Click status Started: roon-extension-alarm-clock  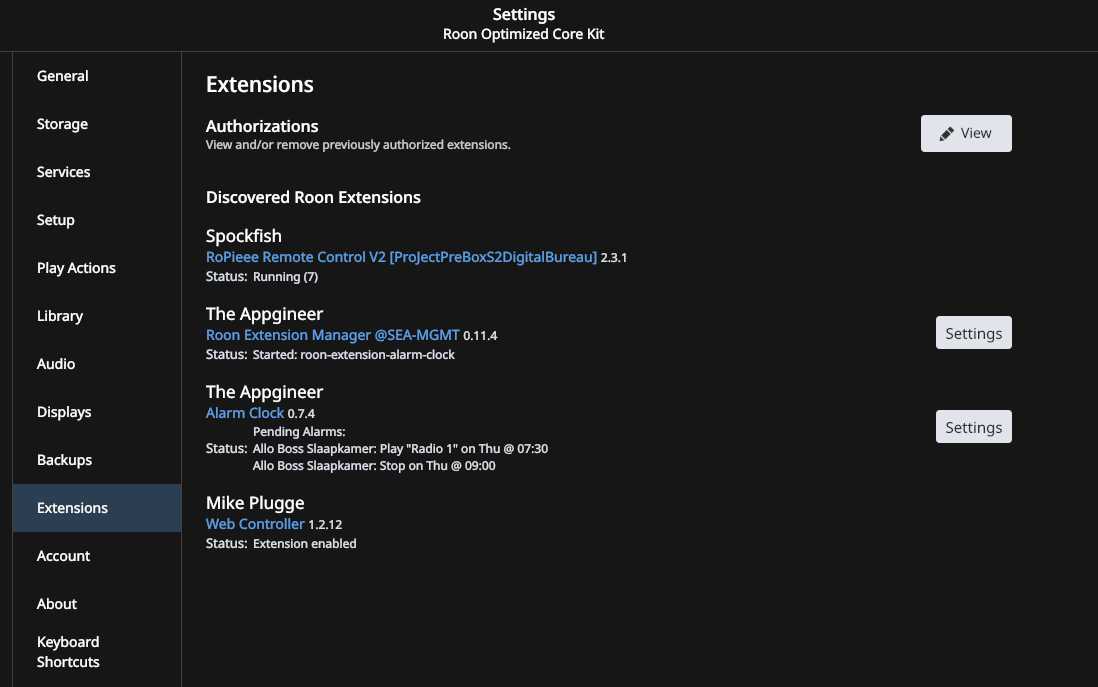(x=354, y=355)
